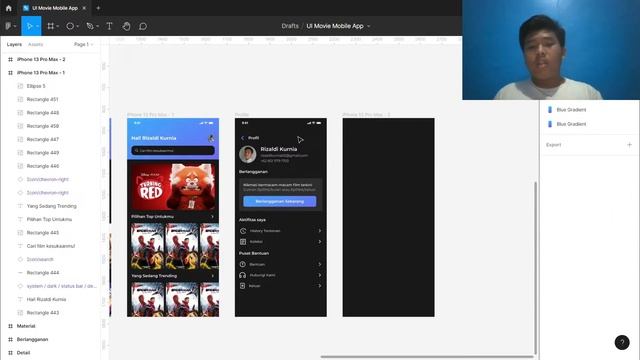Open a new tab with the plus button
Screen dimensions: 640x360
coord(98,8)
